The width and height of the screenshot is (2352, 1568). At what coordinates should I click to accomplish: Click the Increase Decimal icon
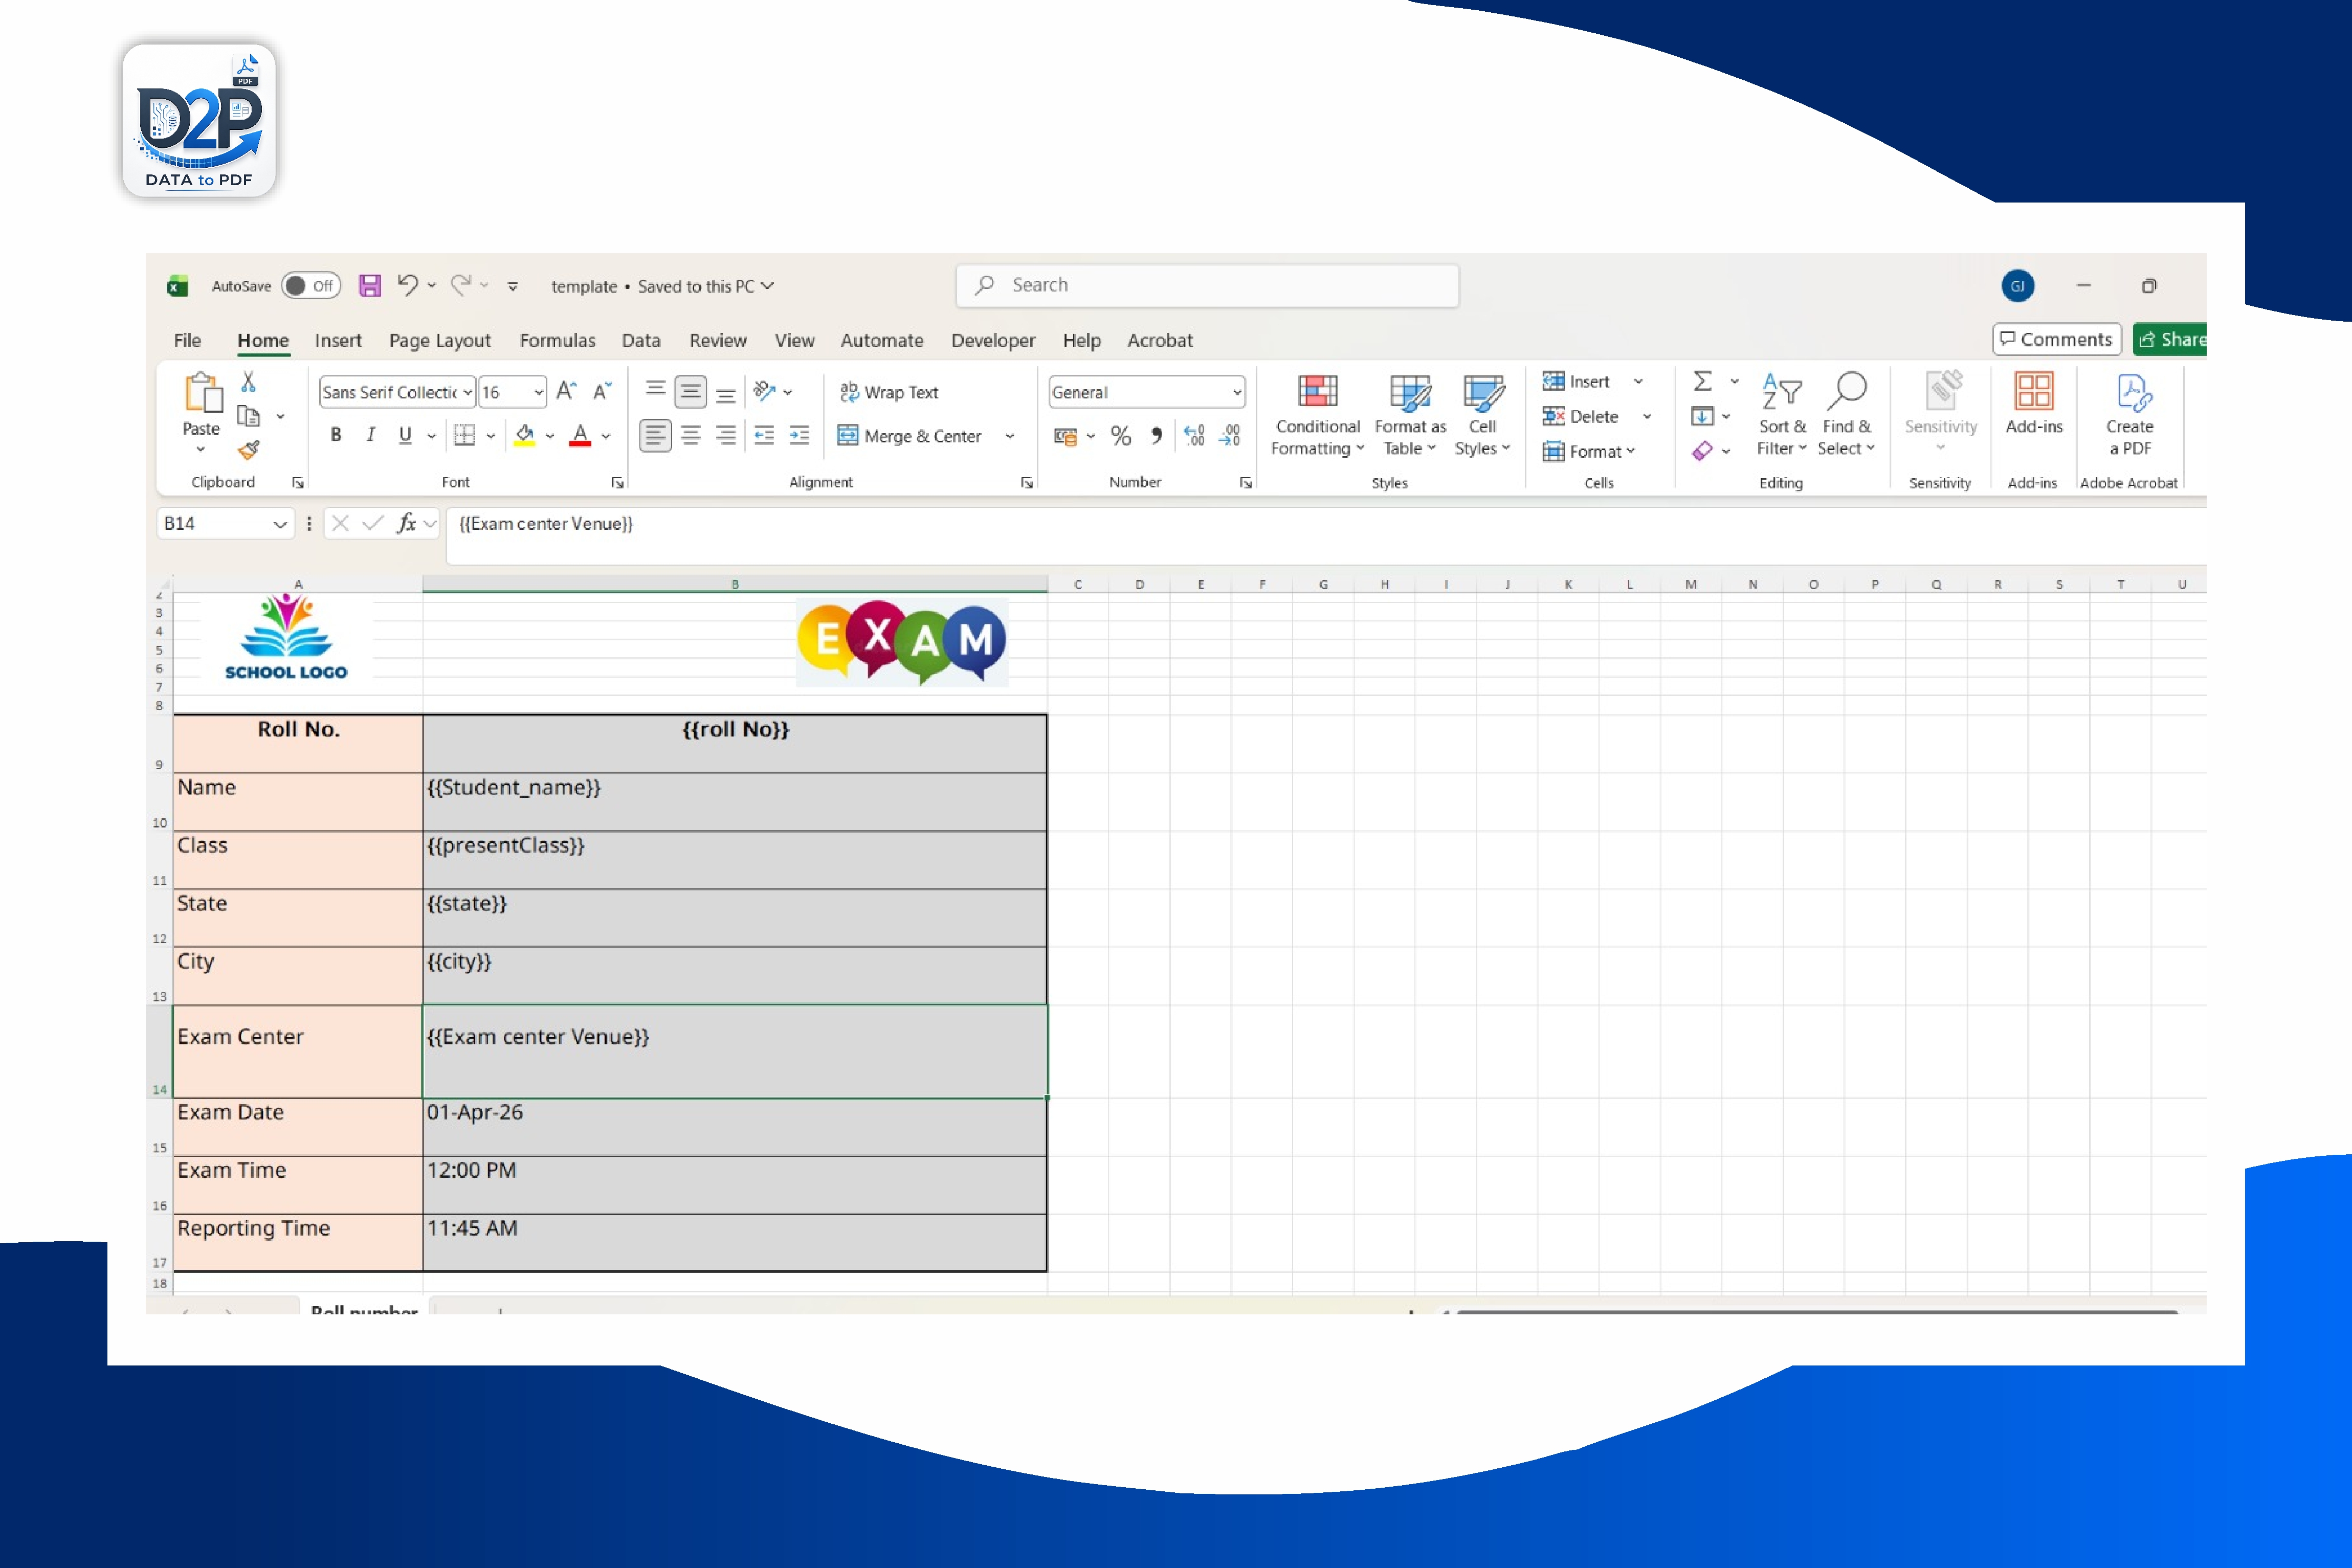pyautogui.click(x=1194, y=436)
